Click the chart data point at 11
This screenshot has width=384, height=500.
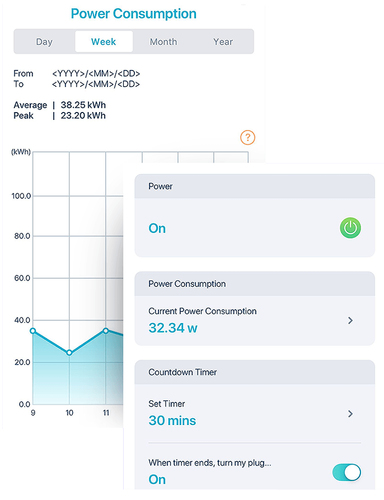[106, 331]
